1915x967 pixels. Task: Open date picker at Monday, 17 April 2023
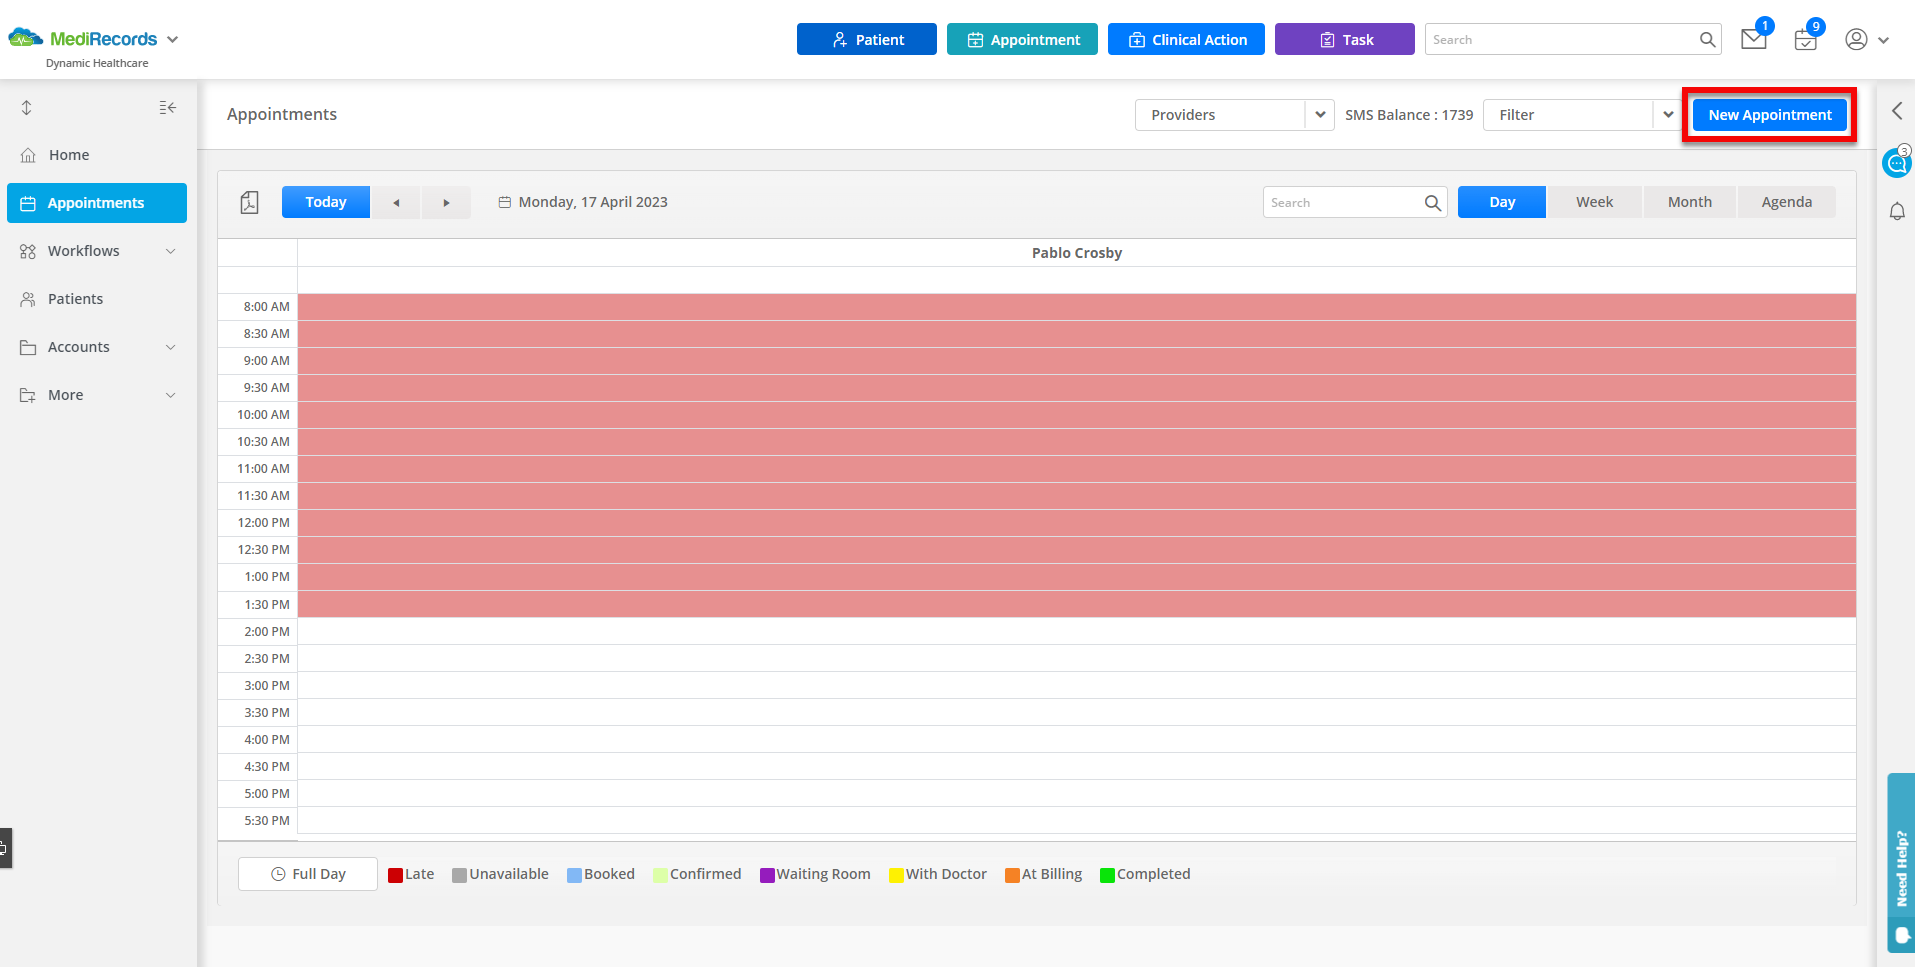583,202
